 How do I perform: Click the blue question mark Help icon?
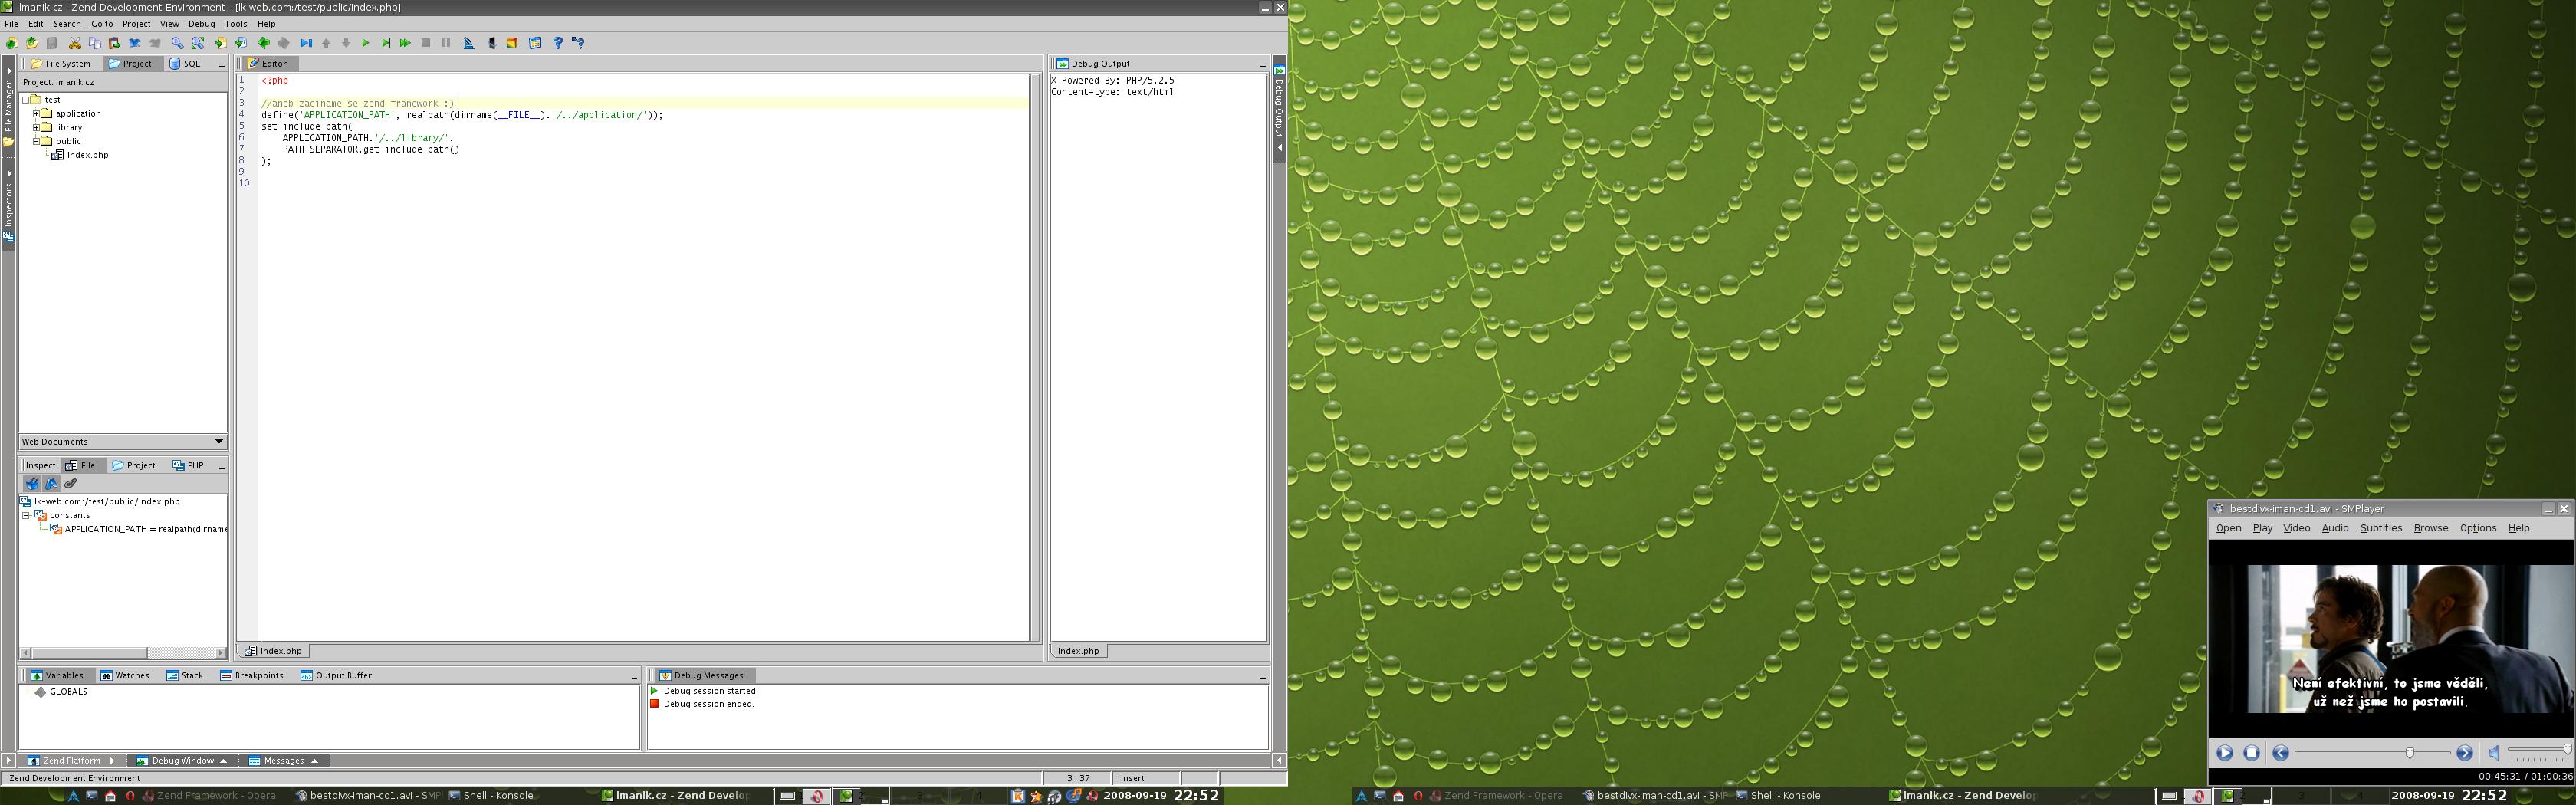point(558,43)
